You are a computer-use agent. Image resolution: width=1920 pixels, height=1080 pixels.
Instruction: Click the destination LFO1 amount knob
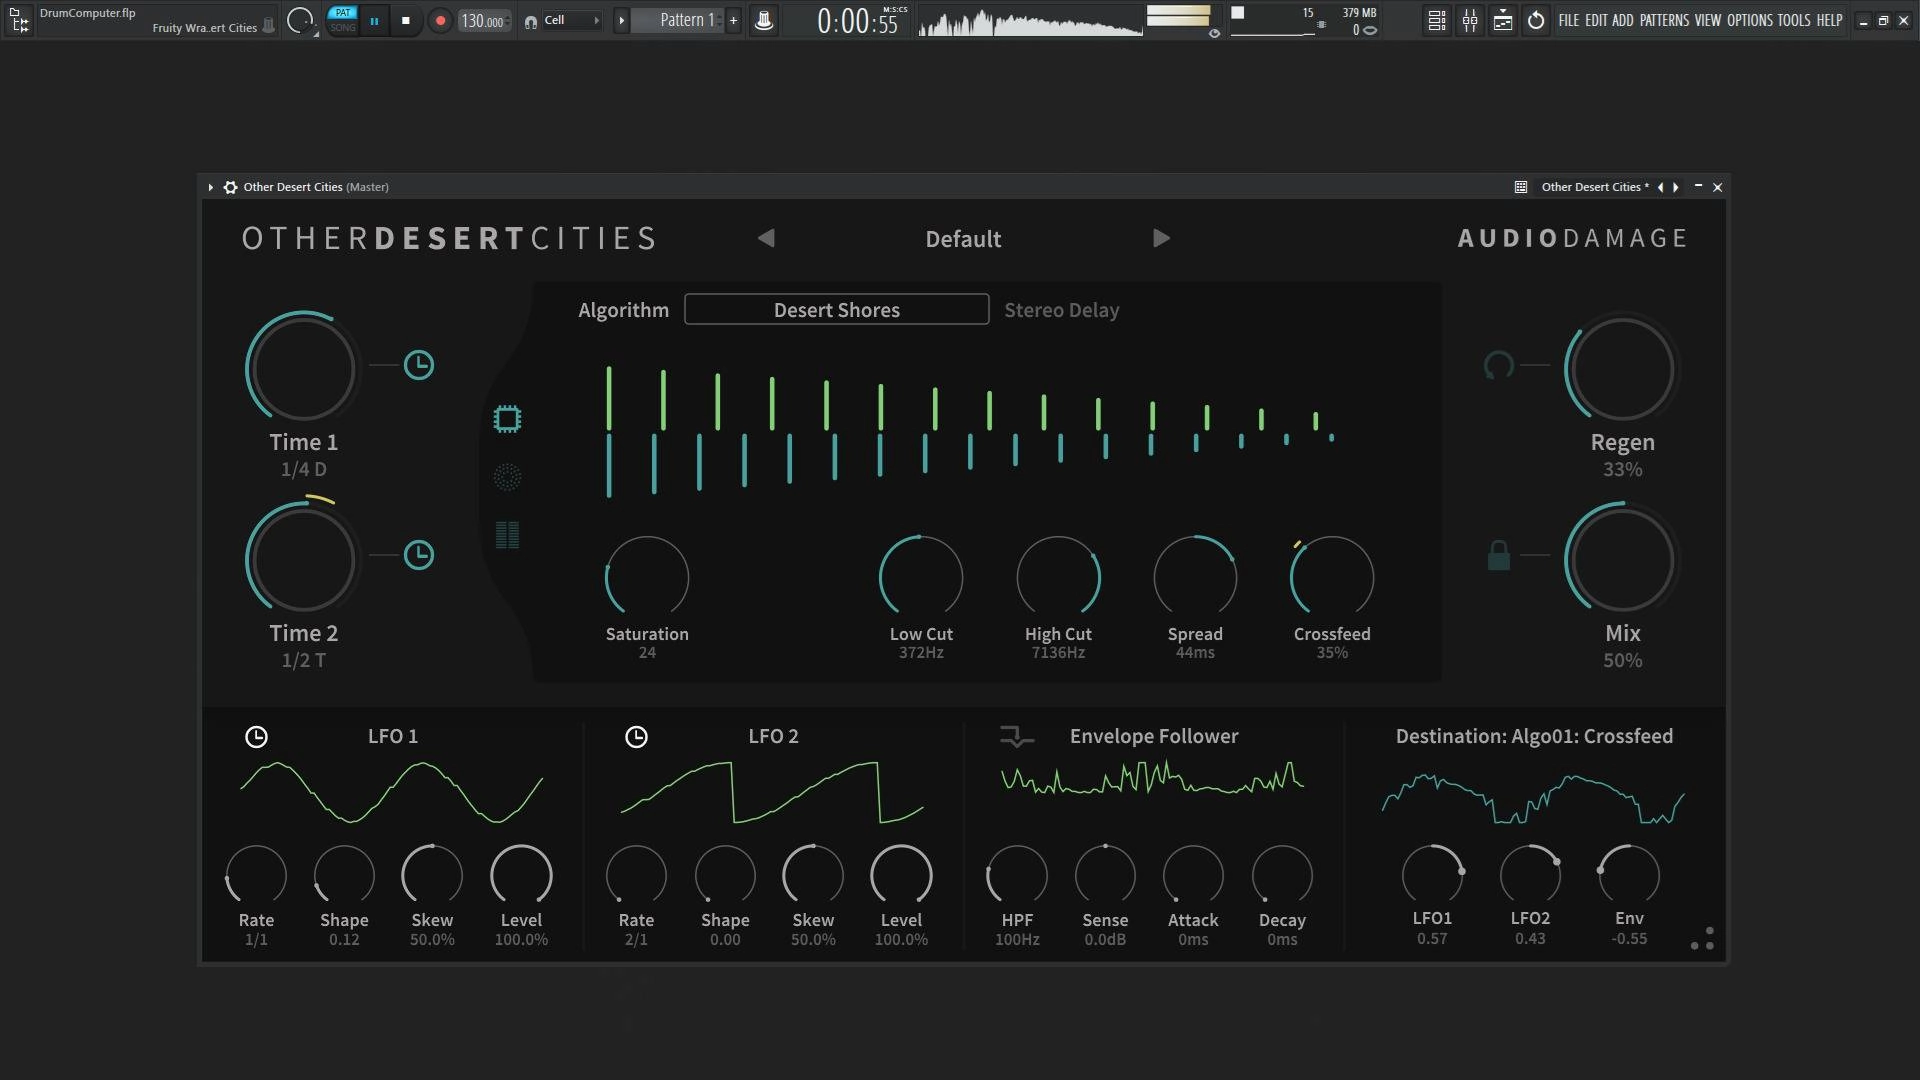[x=1432, y=875]
